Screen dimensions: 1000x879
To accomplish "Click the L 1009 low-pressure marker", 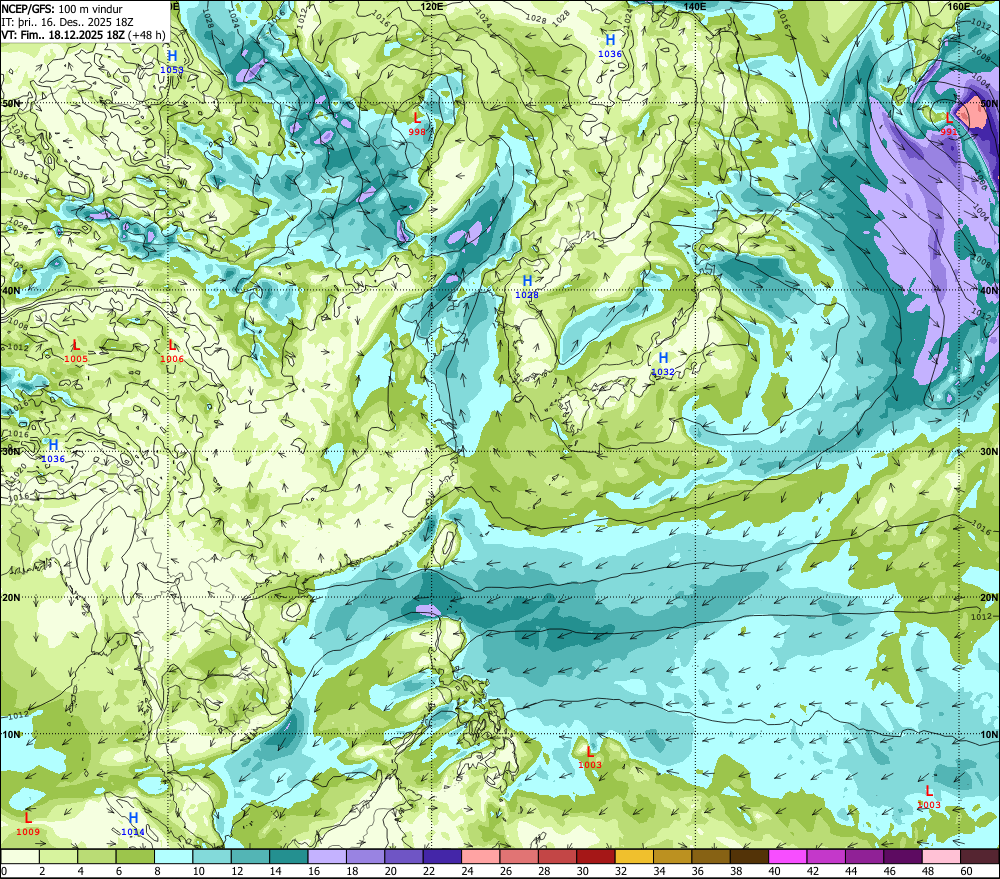I will pyautogui.click(x=28, y=824).
